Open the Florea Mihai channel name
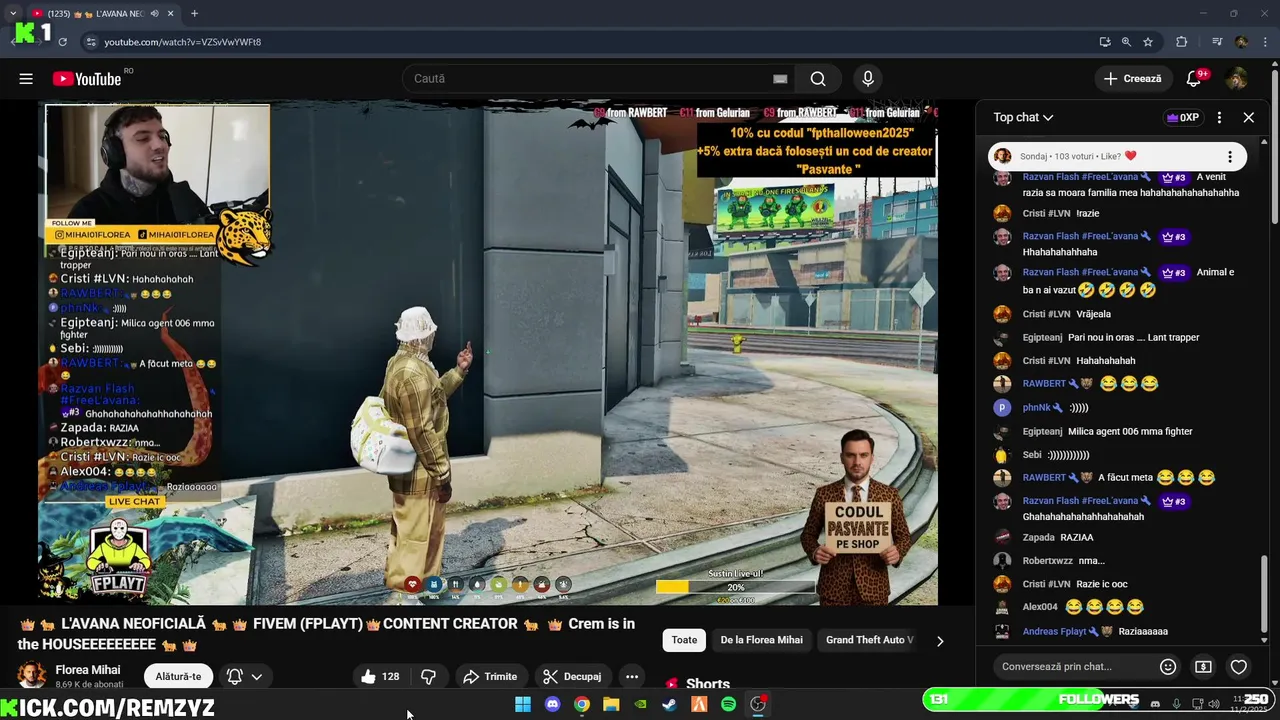Image resolution: width=1280 pixels, height=720 pixels. coord(88,670)
